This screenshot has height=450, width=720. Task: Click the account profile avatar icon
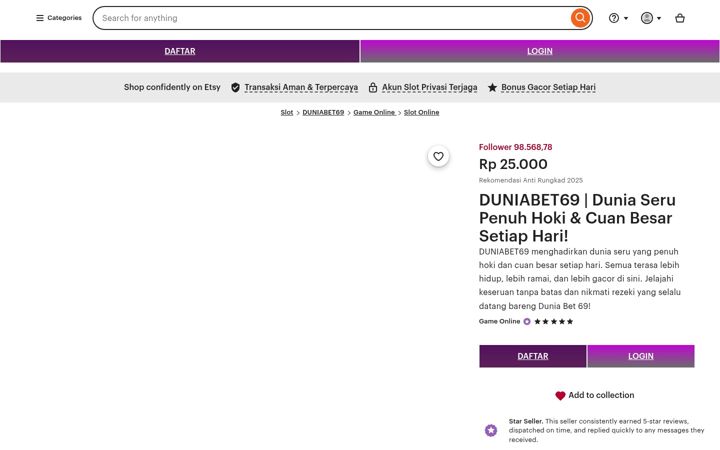click(x=647, y=18)
